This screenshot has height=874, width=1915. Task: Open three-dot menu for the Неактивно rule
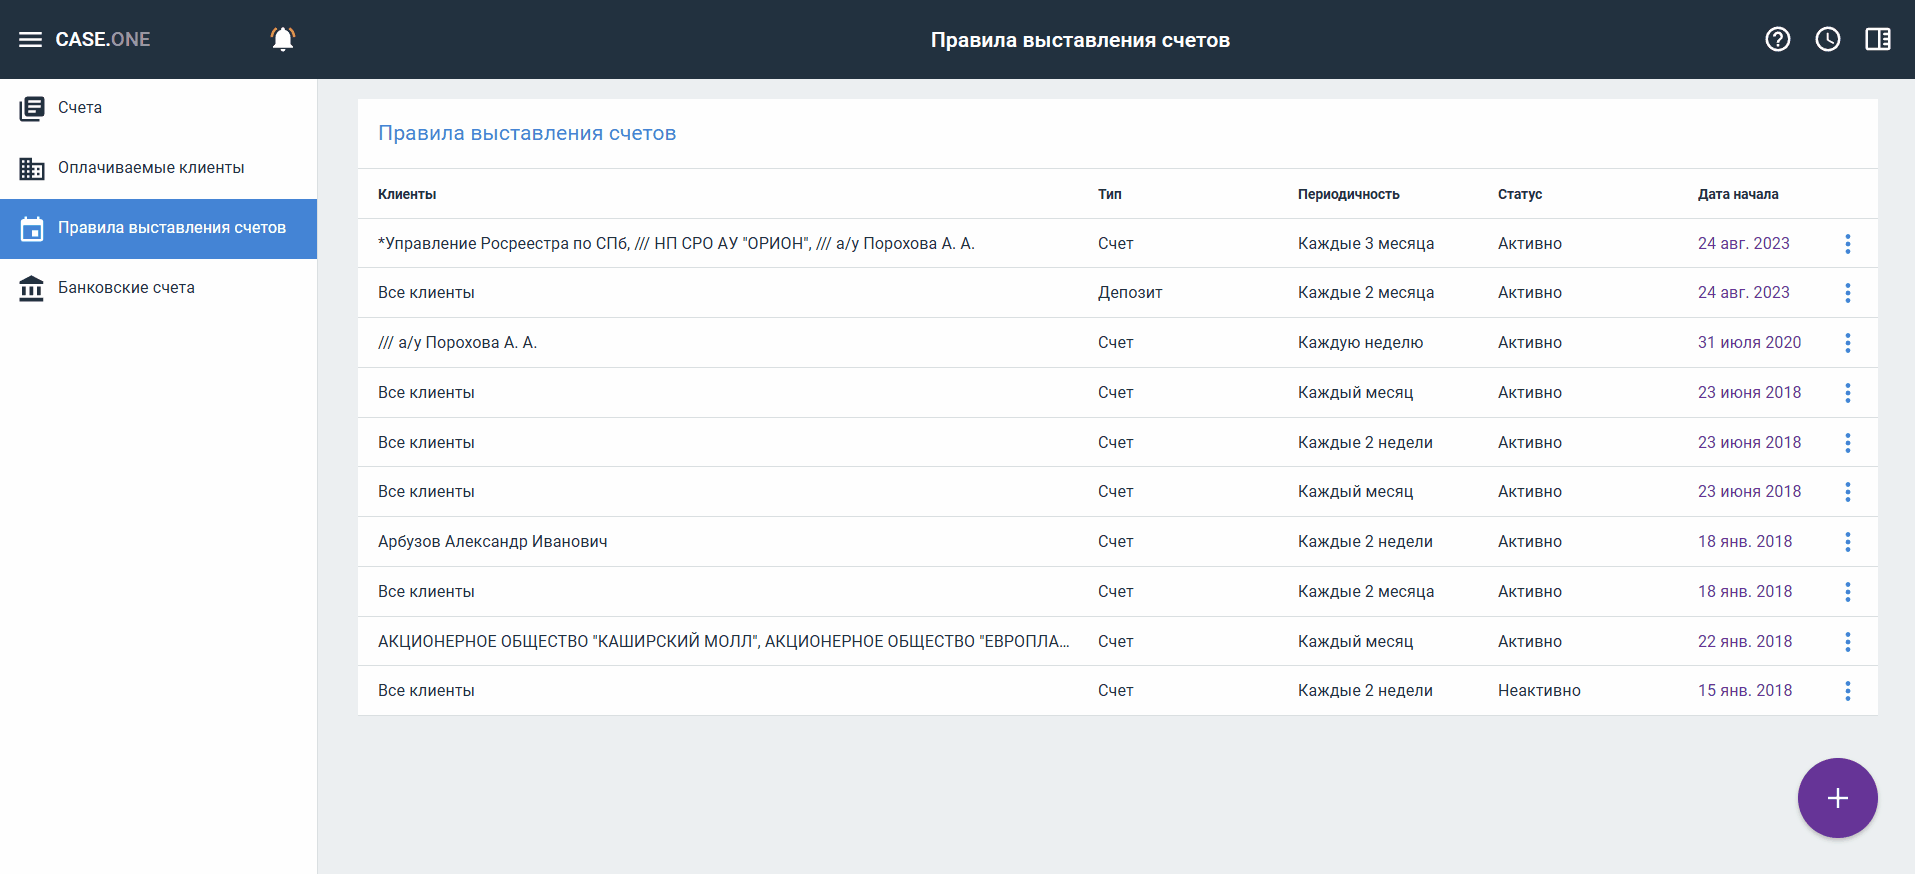[x=1847, y=691]
